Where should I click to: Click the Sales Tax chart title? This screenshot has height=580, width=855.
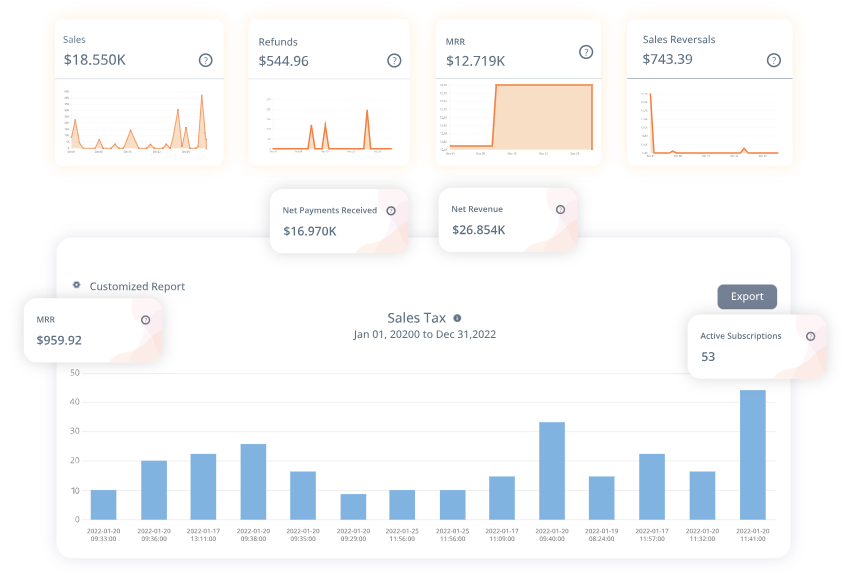click(x=417, y=318)
